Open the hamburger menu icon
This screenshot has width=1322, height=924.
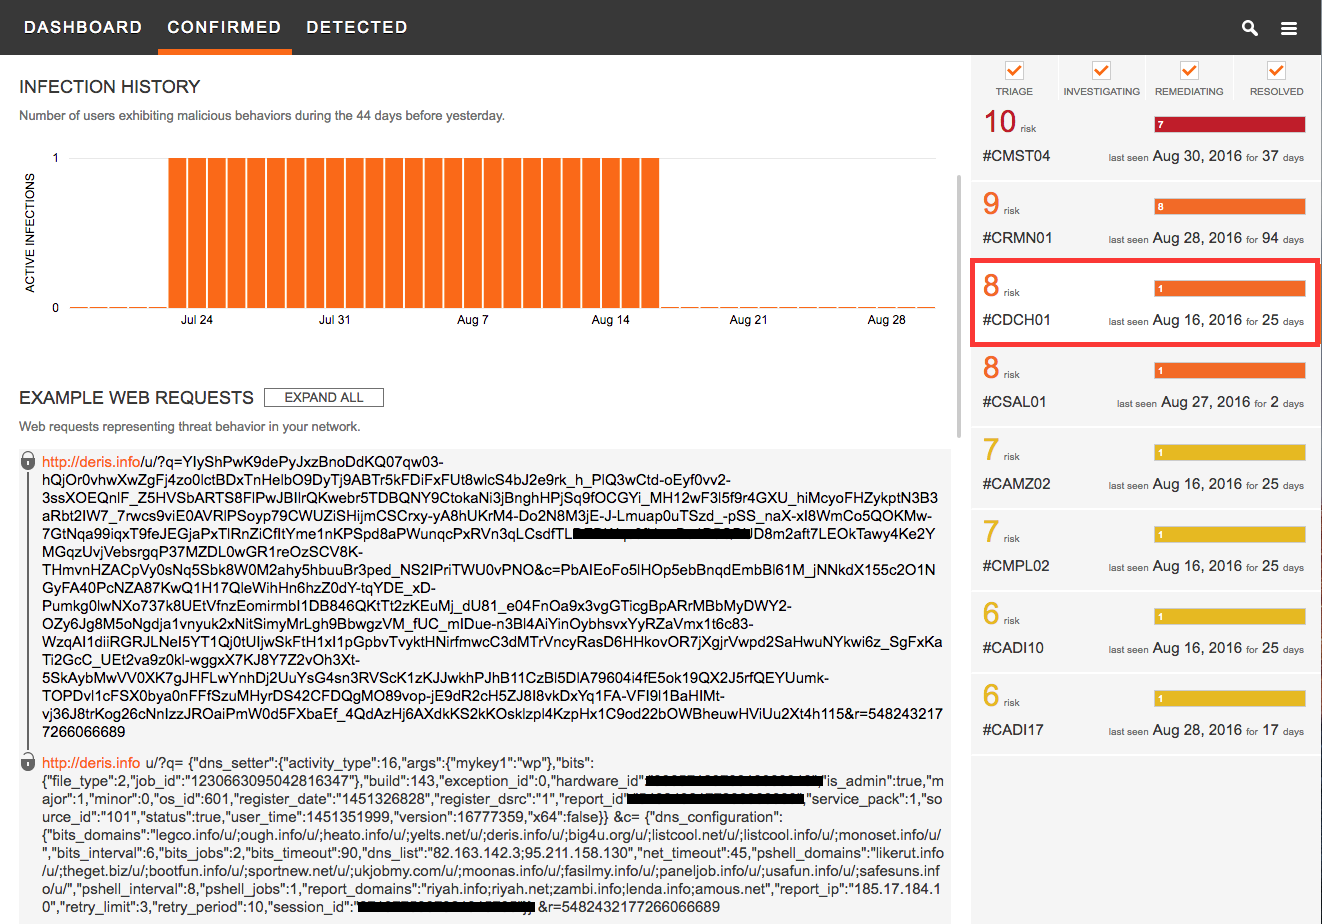(x=1289, y=28)
